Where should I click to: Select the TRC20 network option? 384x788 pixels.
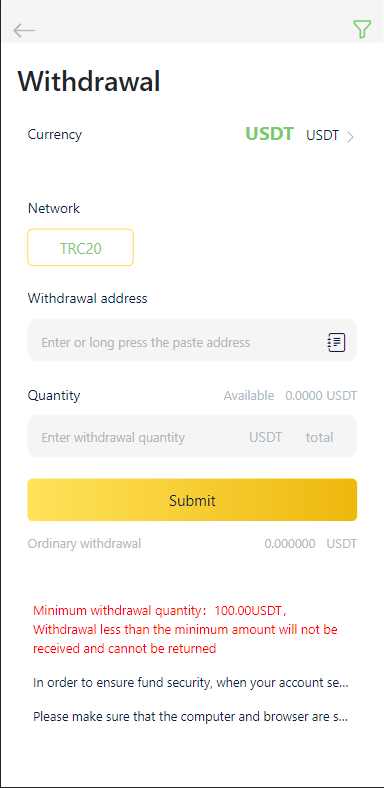point(80,247)
